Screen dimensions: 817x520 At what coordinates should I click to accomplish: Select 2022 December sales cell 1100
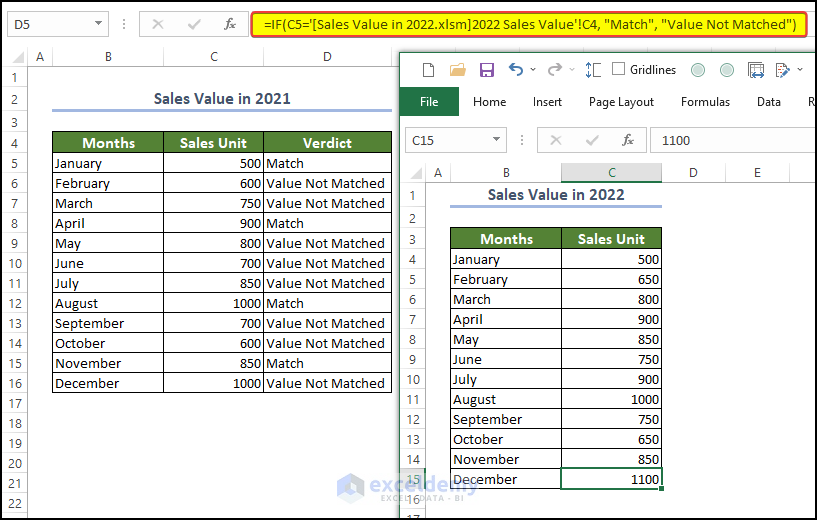coord(612,479)
